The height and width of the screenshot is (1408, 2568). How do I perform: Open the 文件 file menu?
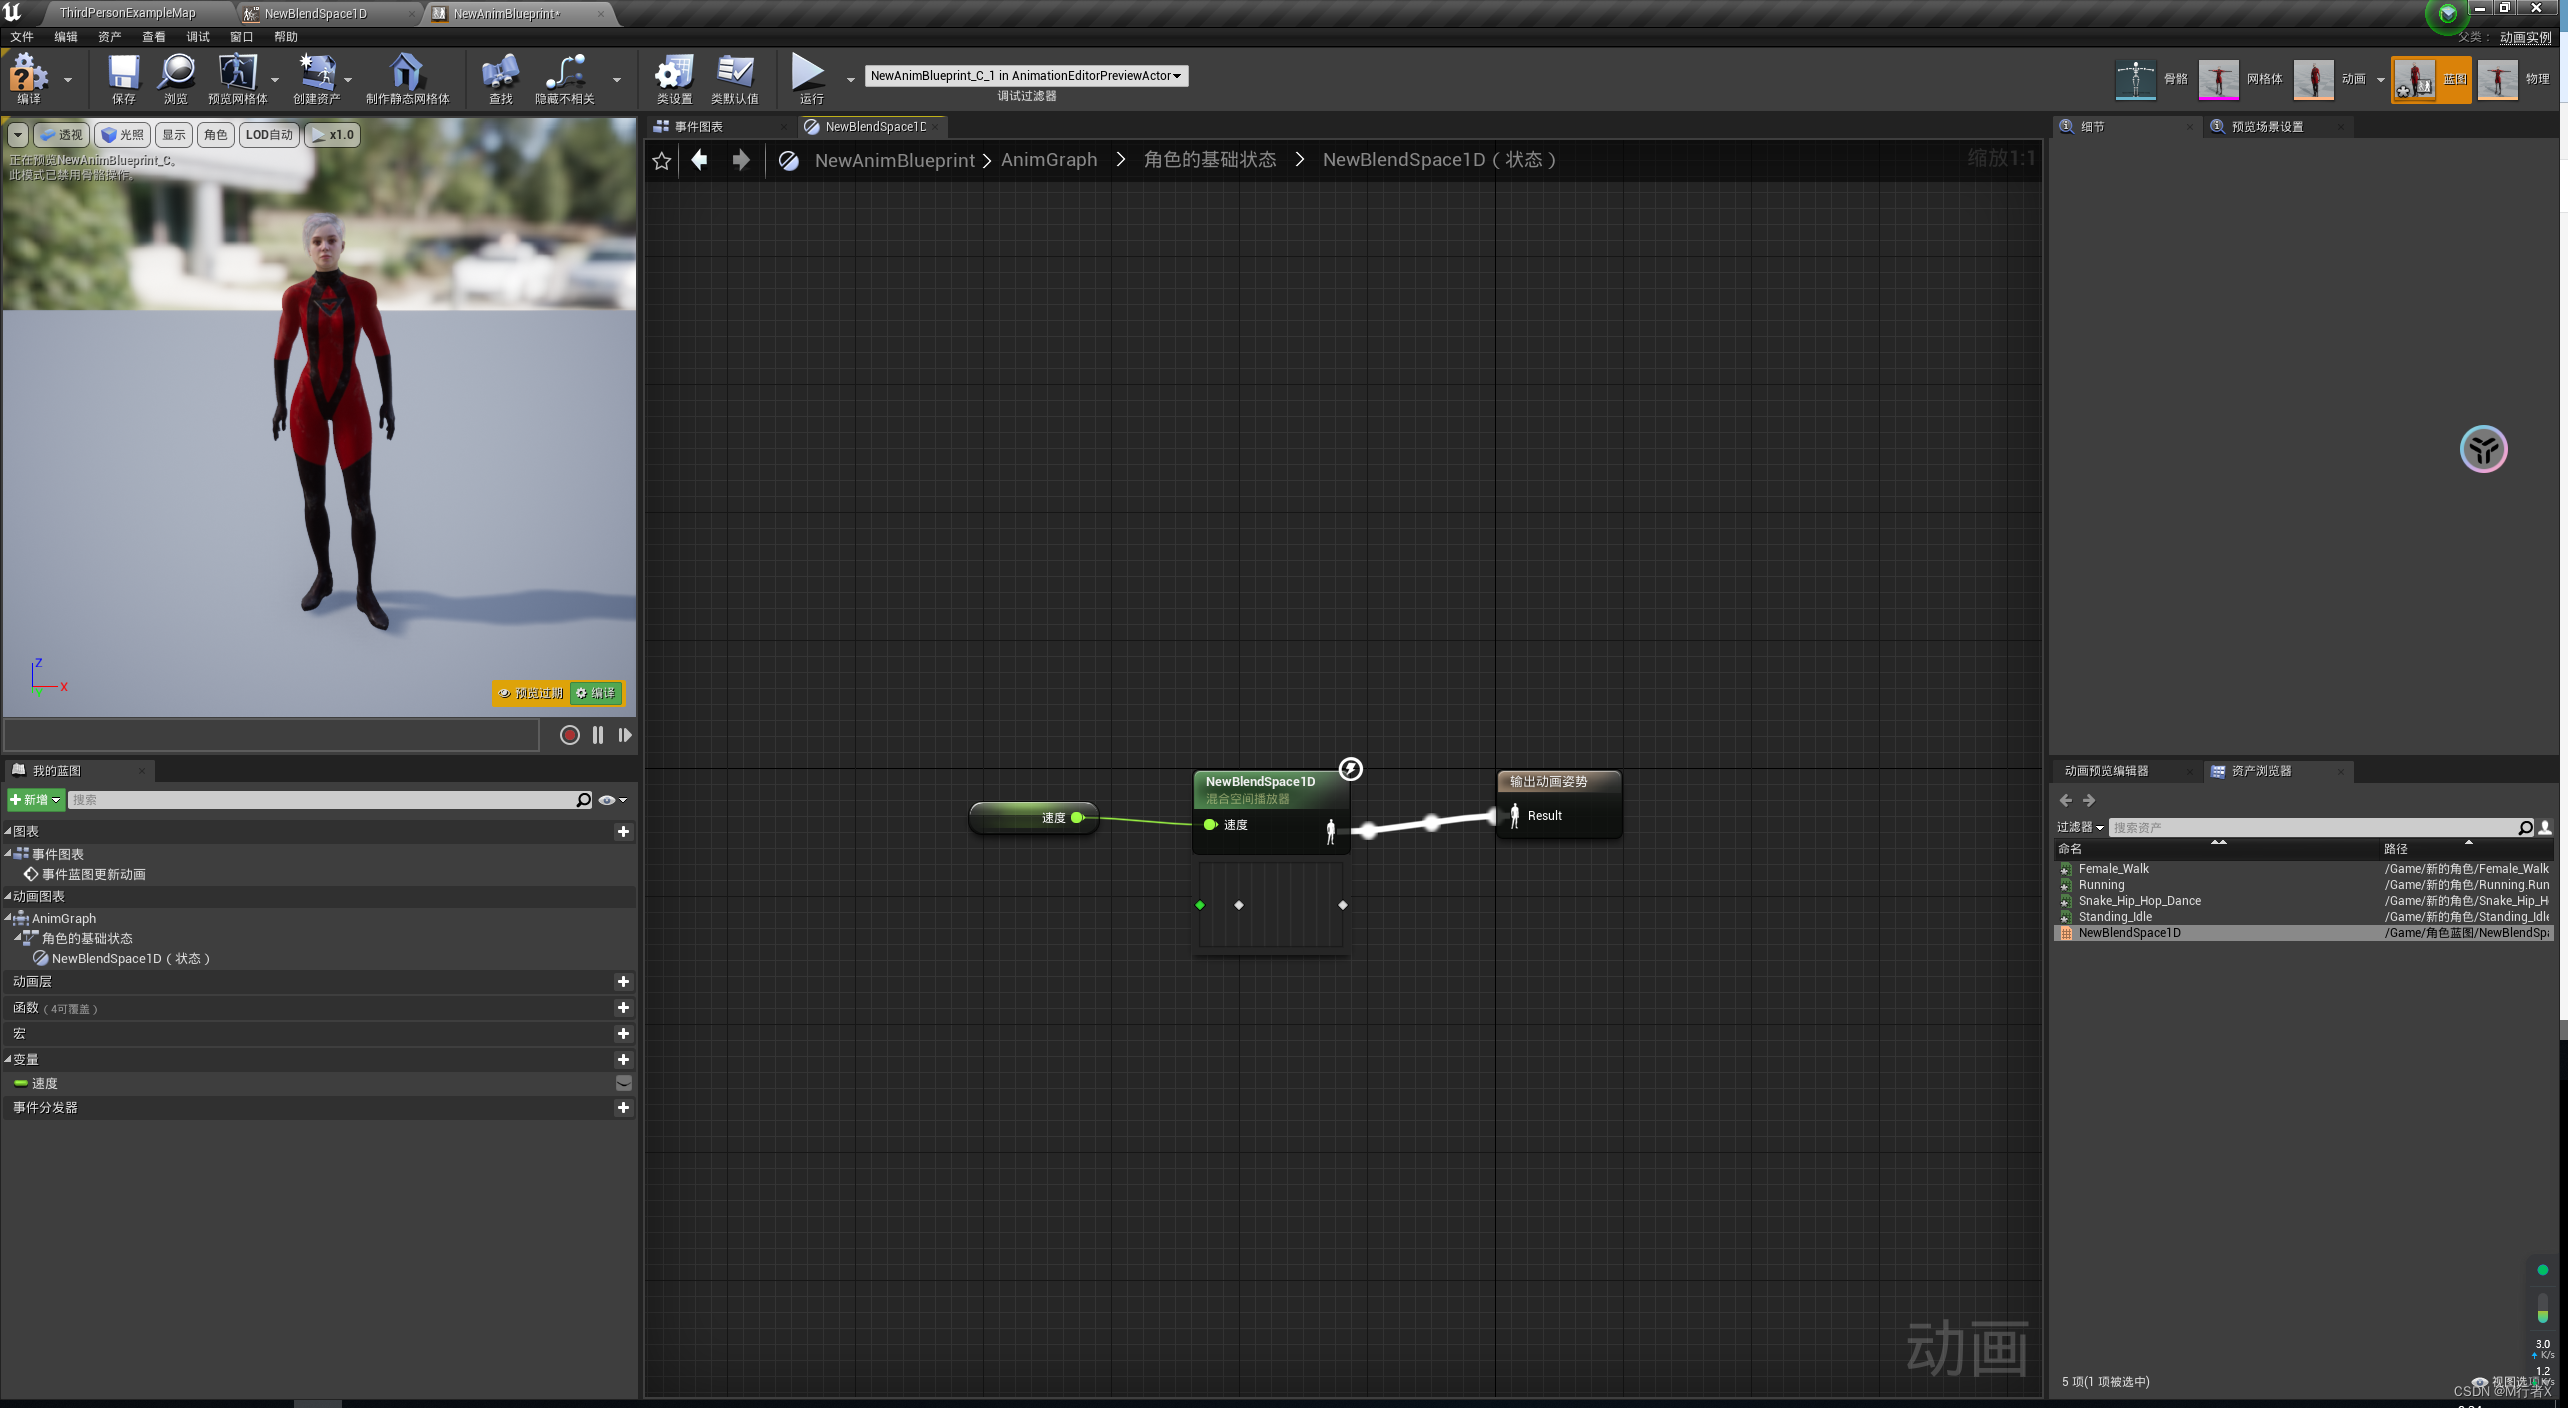point(22,37)
